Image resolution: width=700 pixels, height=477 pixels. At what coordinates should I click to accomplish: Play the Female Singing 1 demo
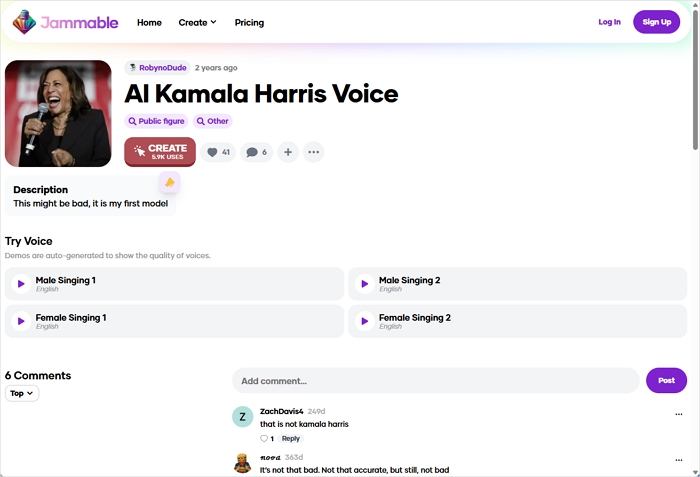[21, 321]
